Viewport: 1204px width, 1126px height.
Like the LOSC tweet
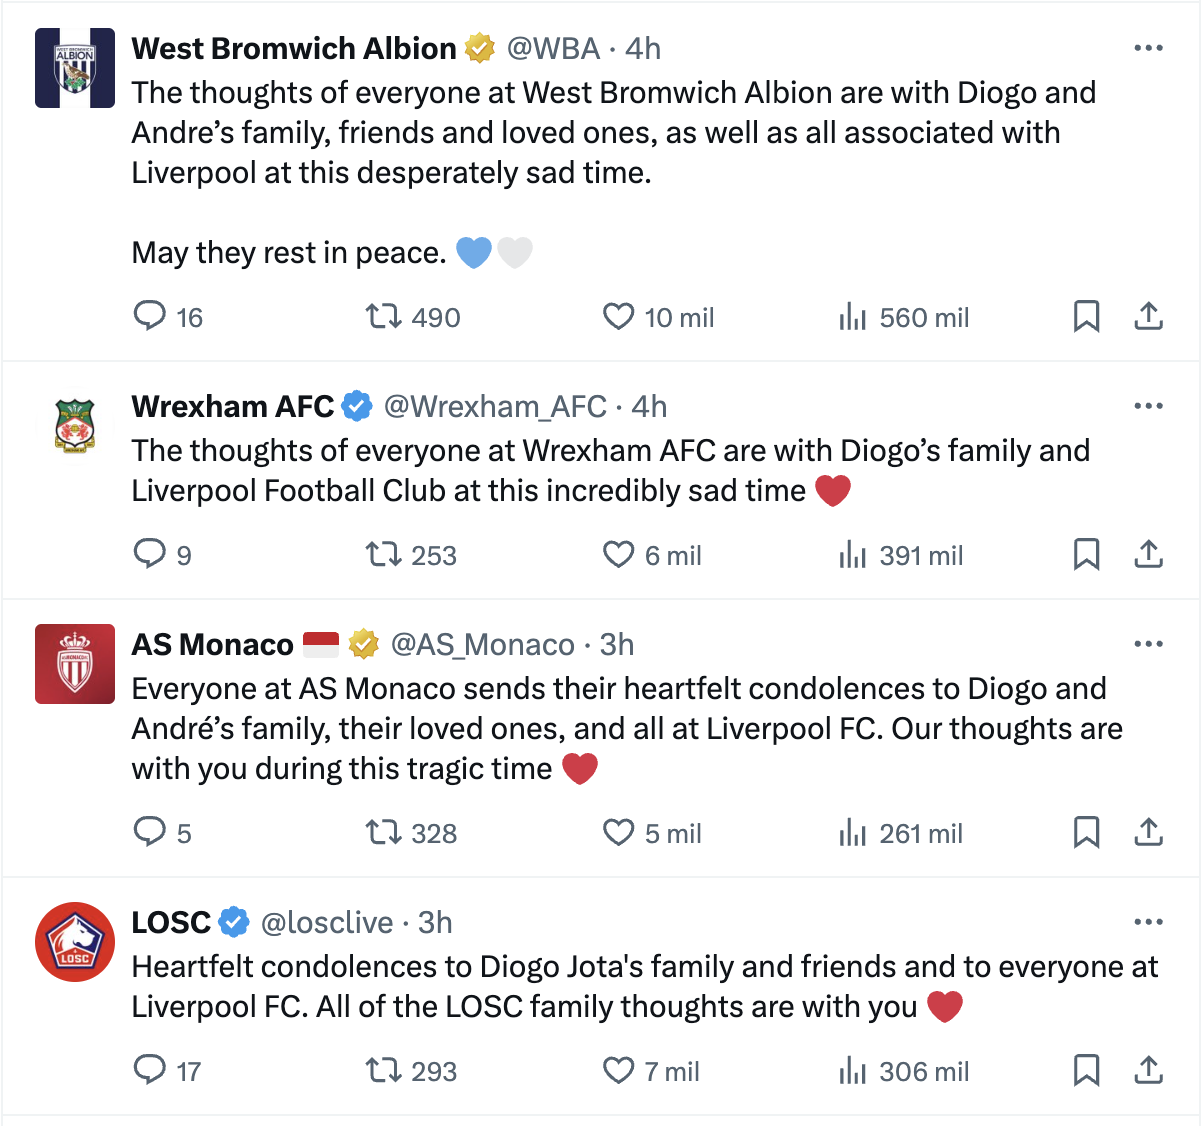[619, 1071]
